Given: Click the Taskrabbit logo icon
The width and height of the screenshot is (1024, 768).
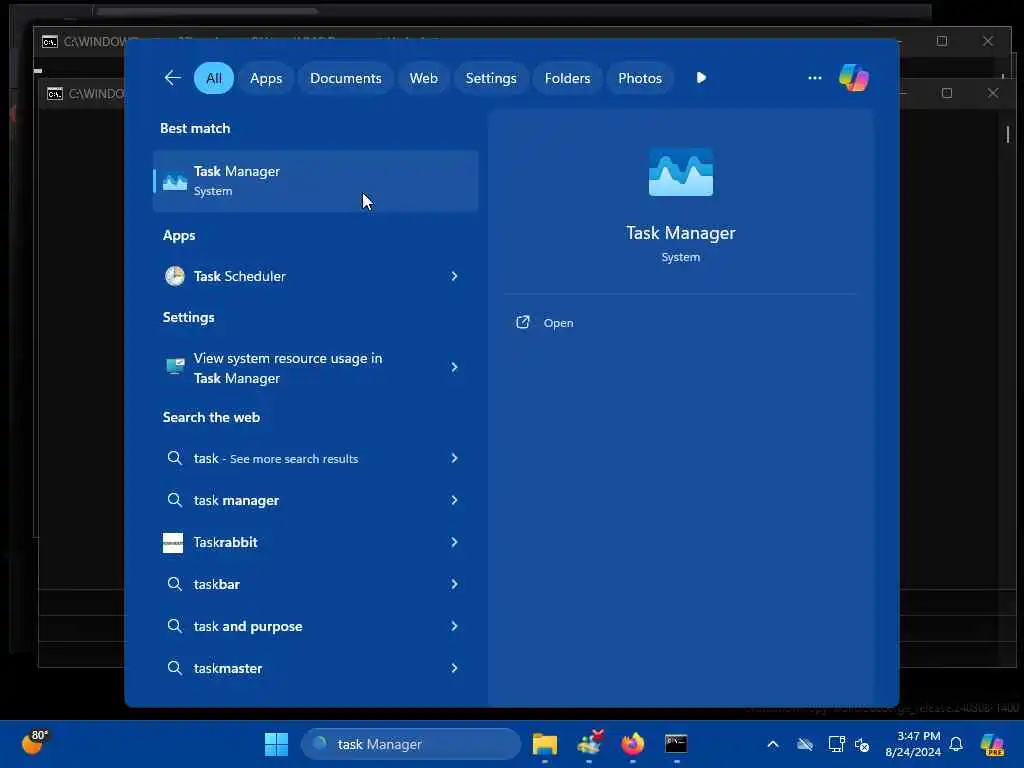Looking at the screenshot, I should tap(173, 542).
